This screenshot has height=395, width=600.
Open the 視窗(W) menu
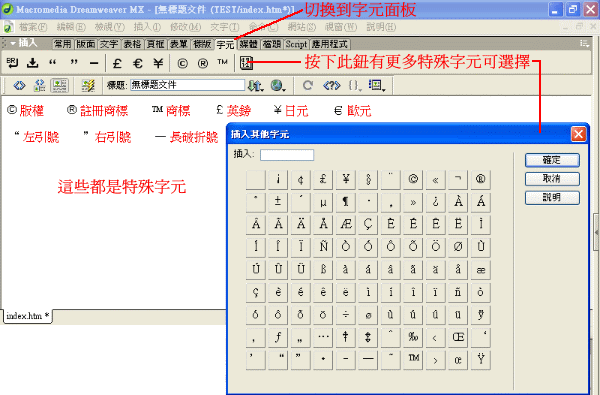pyautogui.click(x=341, y=27)
